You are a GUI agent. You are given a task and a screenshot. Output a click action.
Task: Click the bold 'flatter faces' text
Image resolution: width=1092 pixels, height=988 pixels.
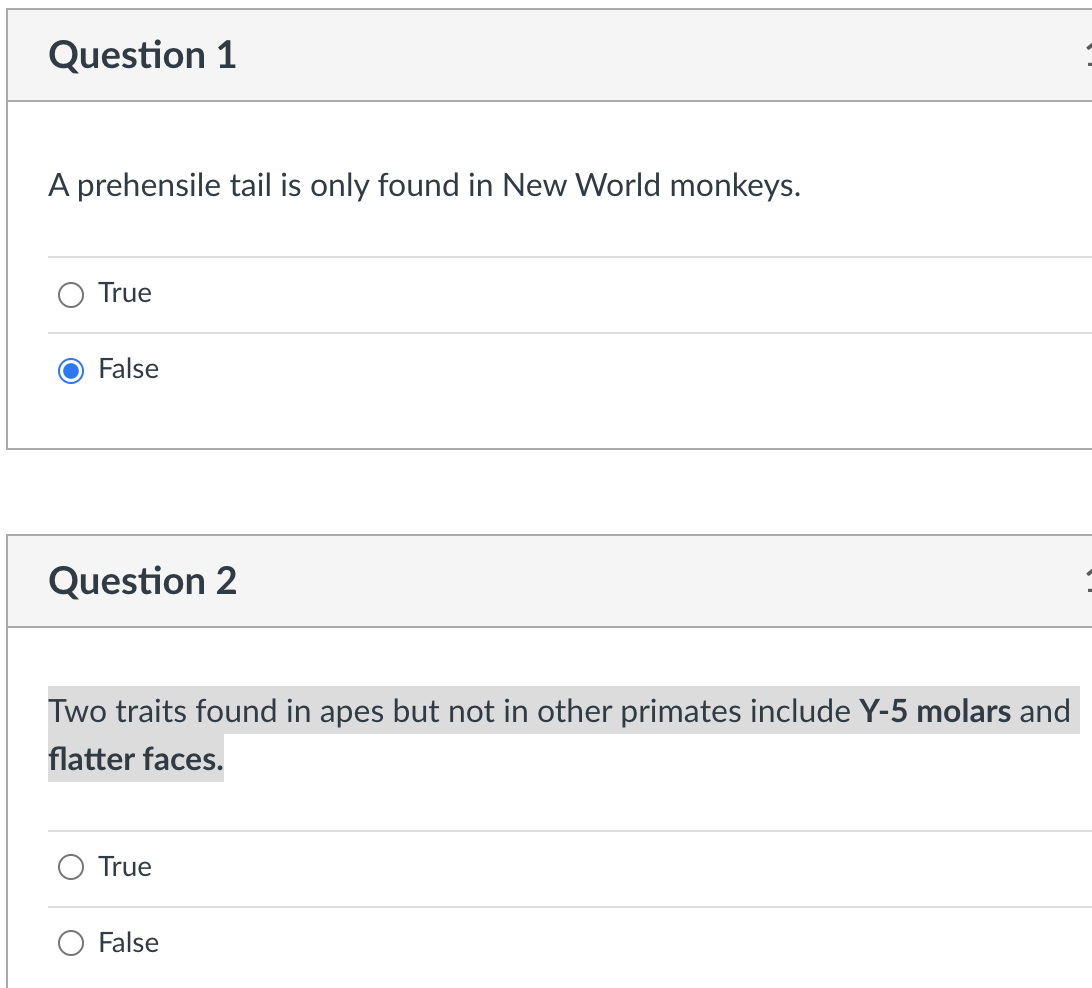coord(135,759)
